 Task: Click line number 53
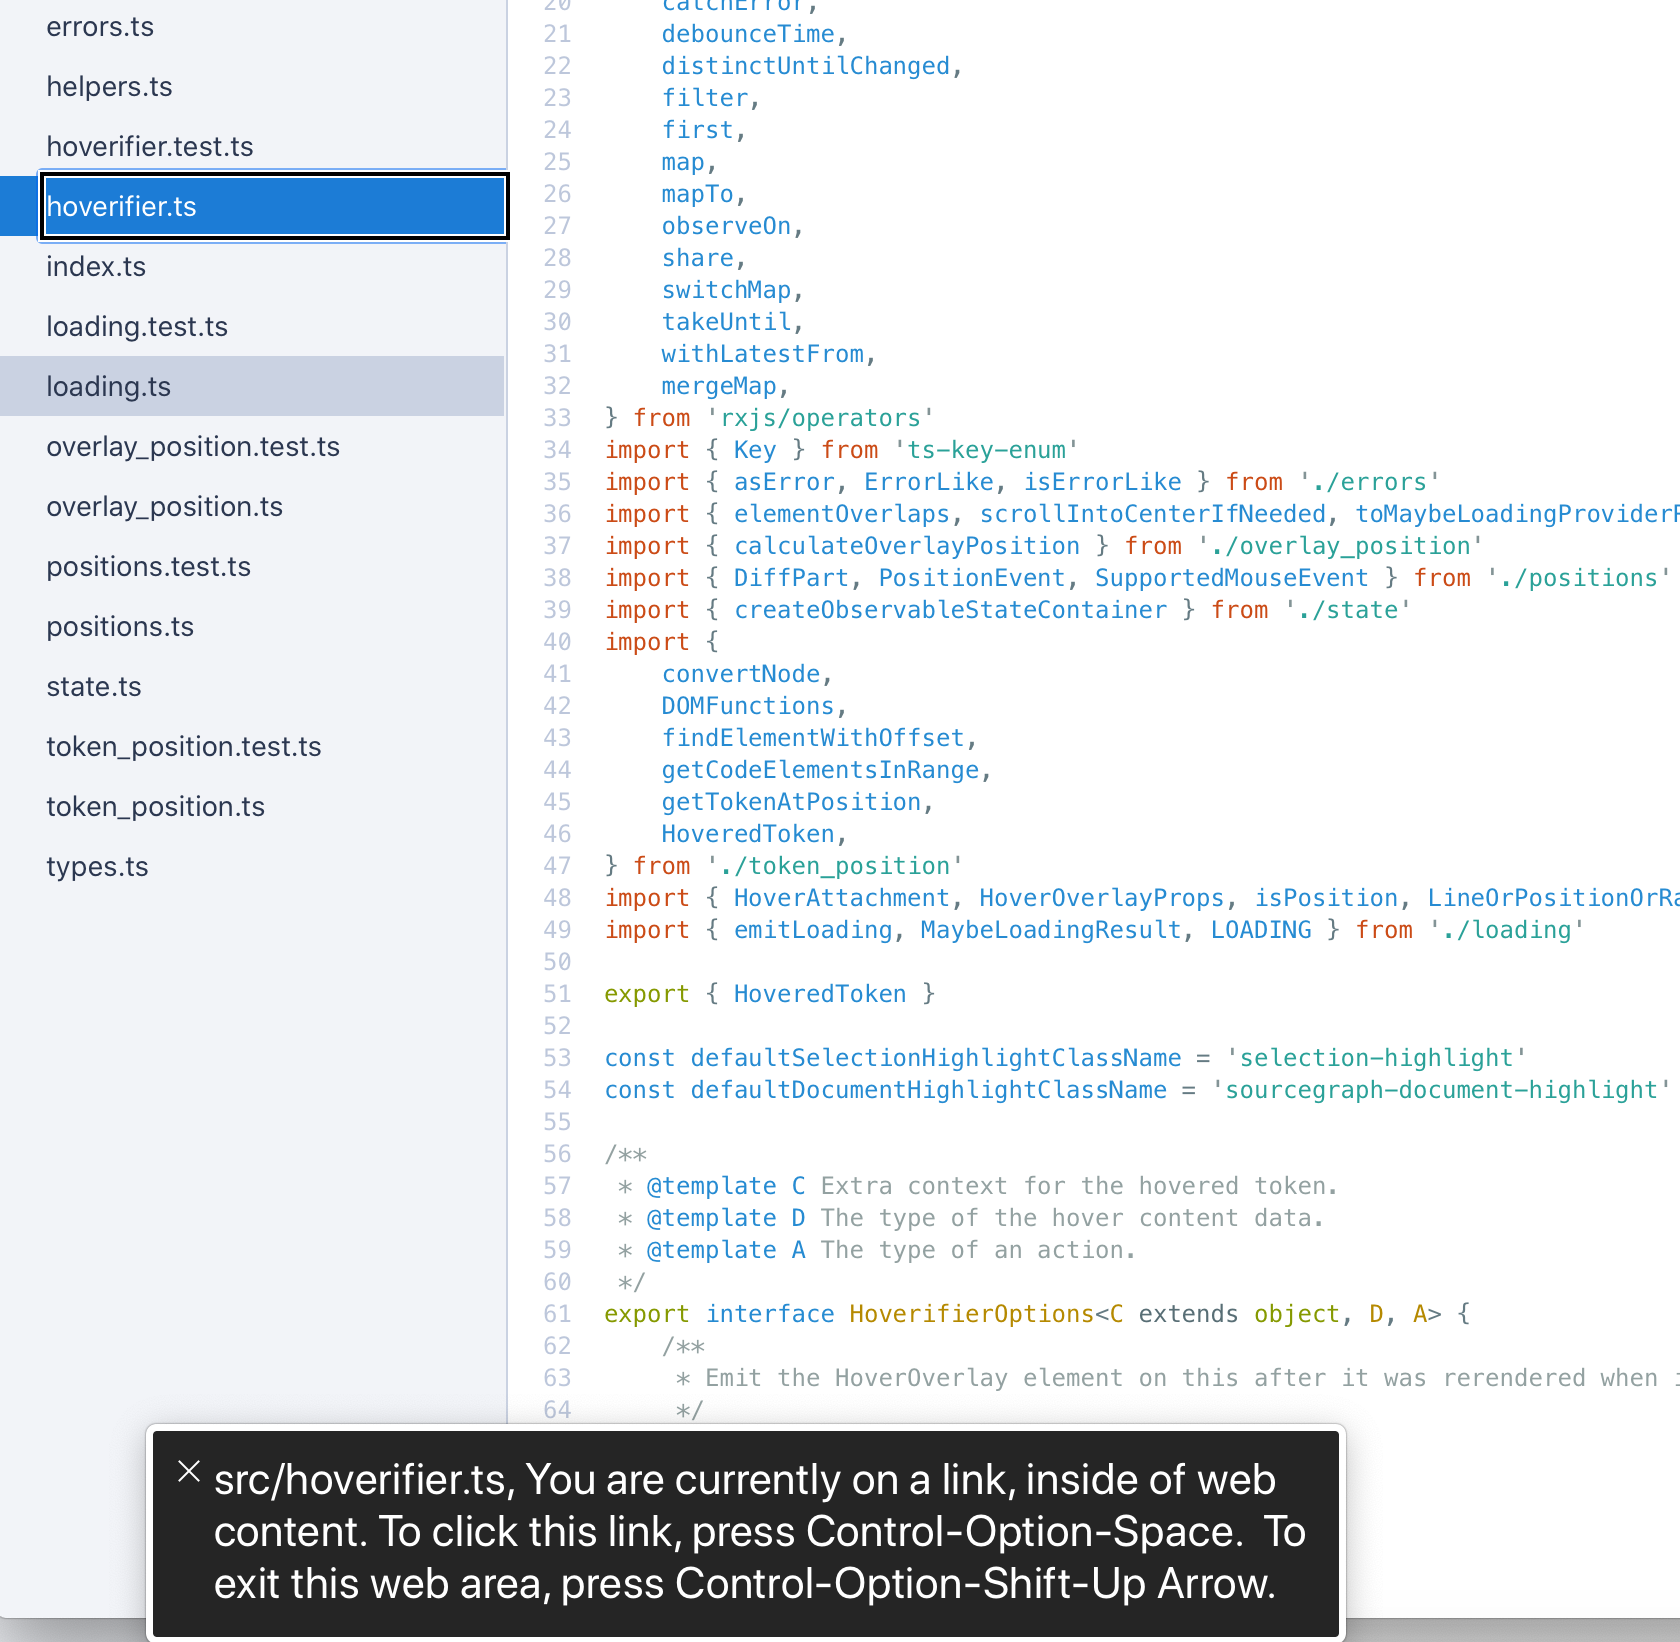coord(557,1058)
